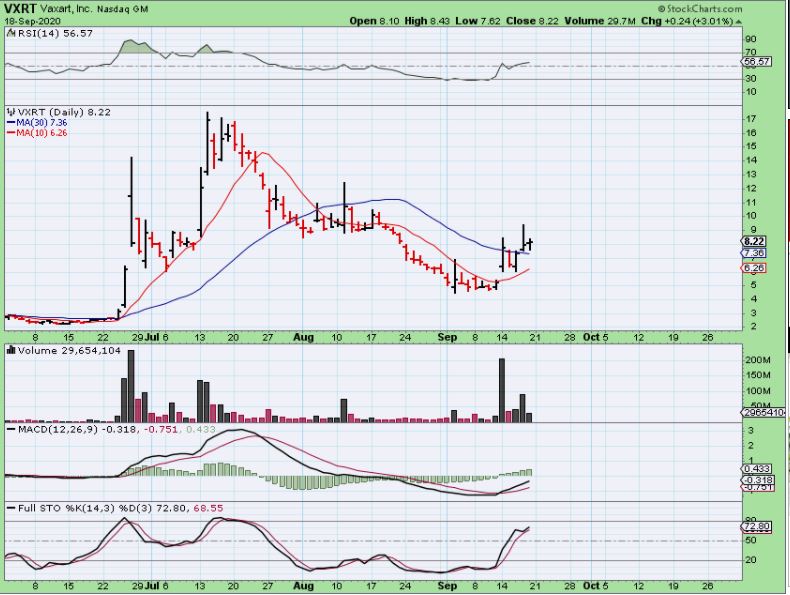
Task: Click the blue MA(30) legend line marker
Action: pyautogui.click(x=12, y=122)
